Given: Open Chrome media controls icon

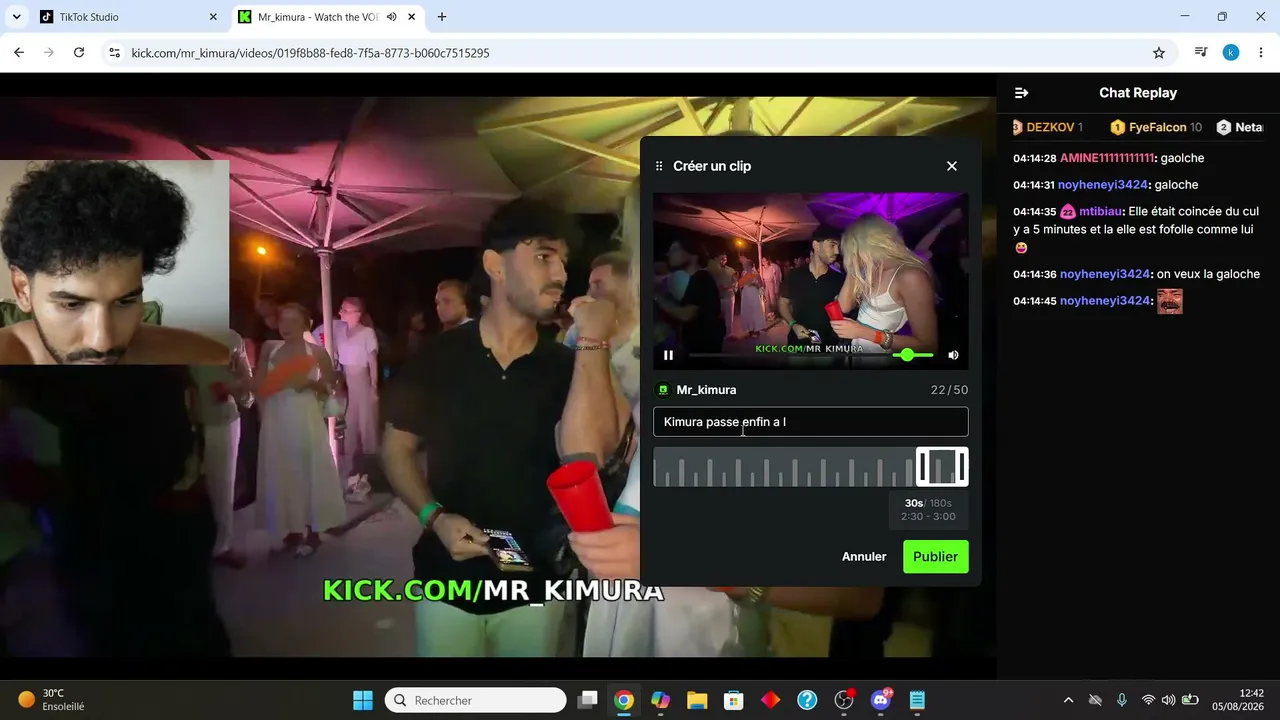Looking at the screenshot, I should 1201,53.
